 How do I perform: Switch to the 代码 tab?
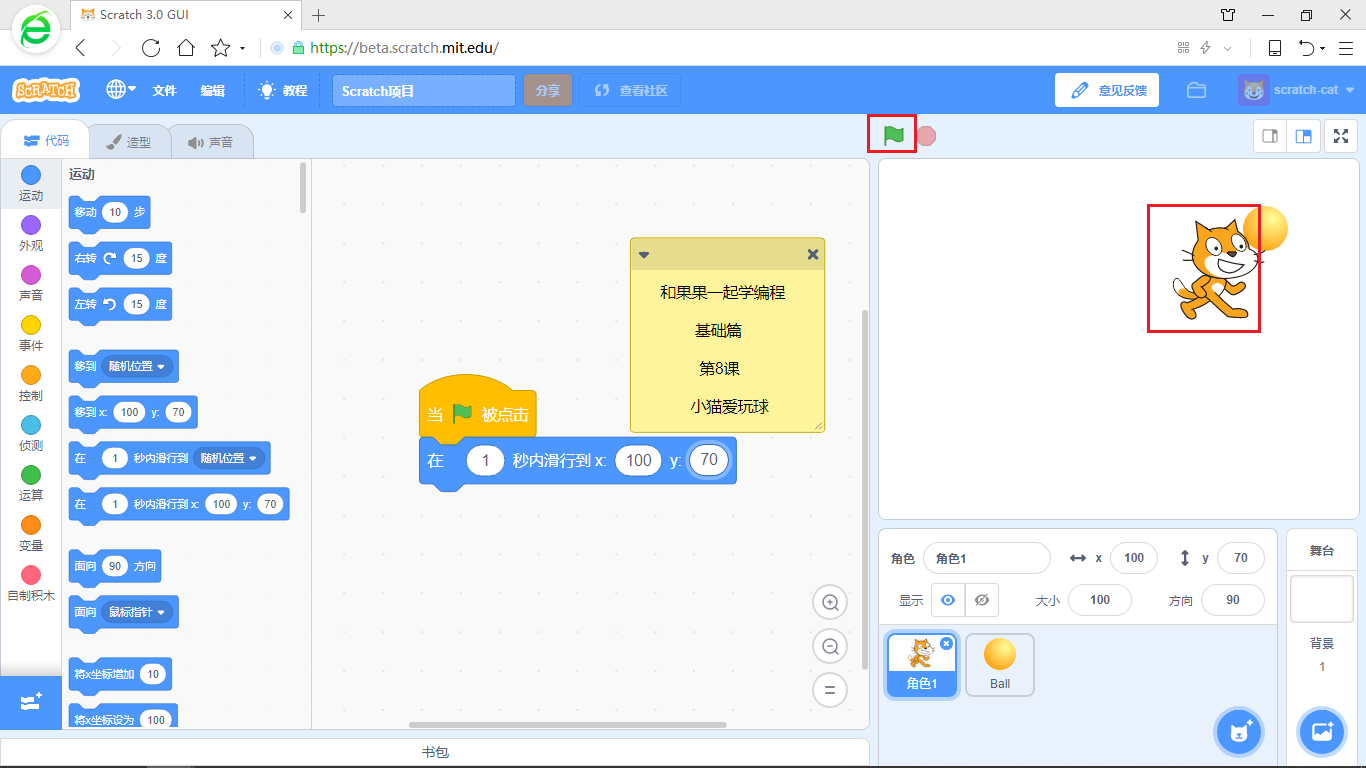coord(46,141)
